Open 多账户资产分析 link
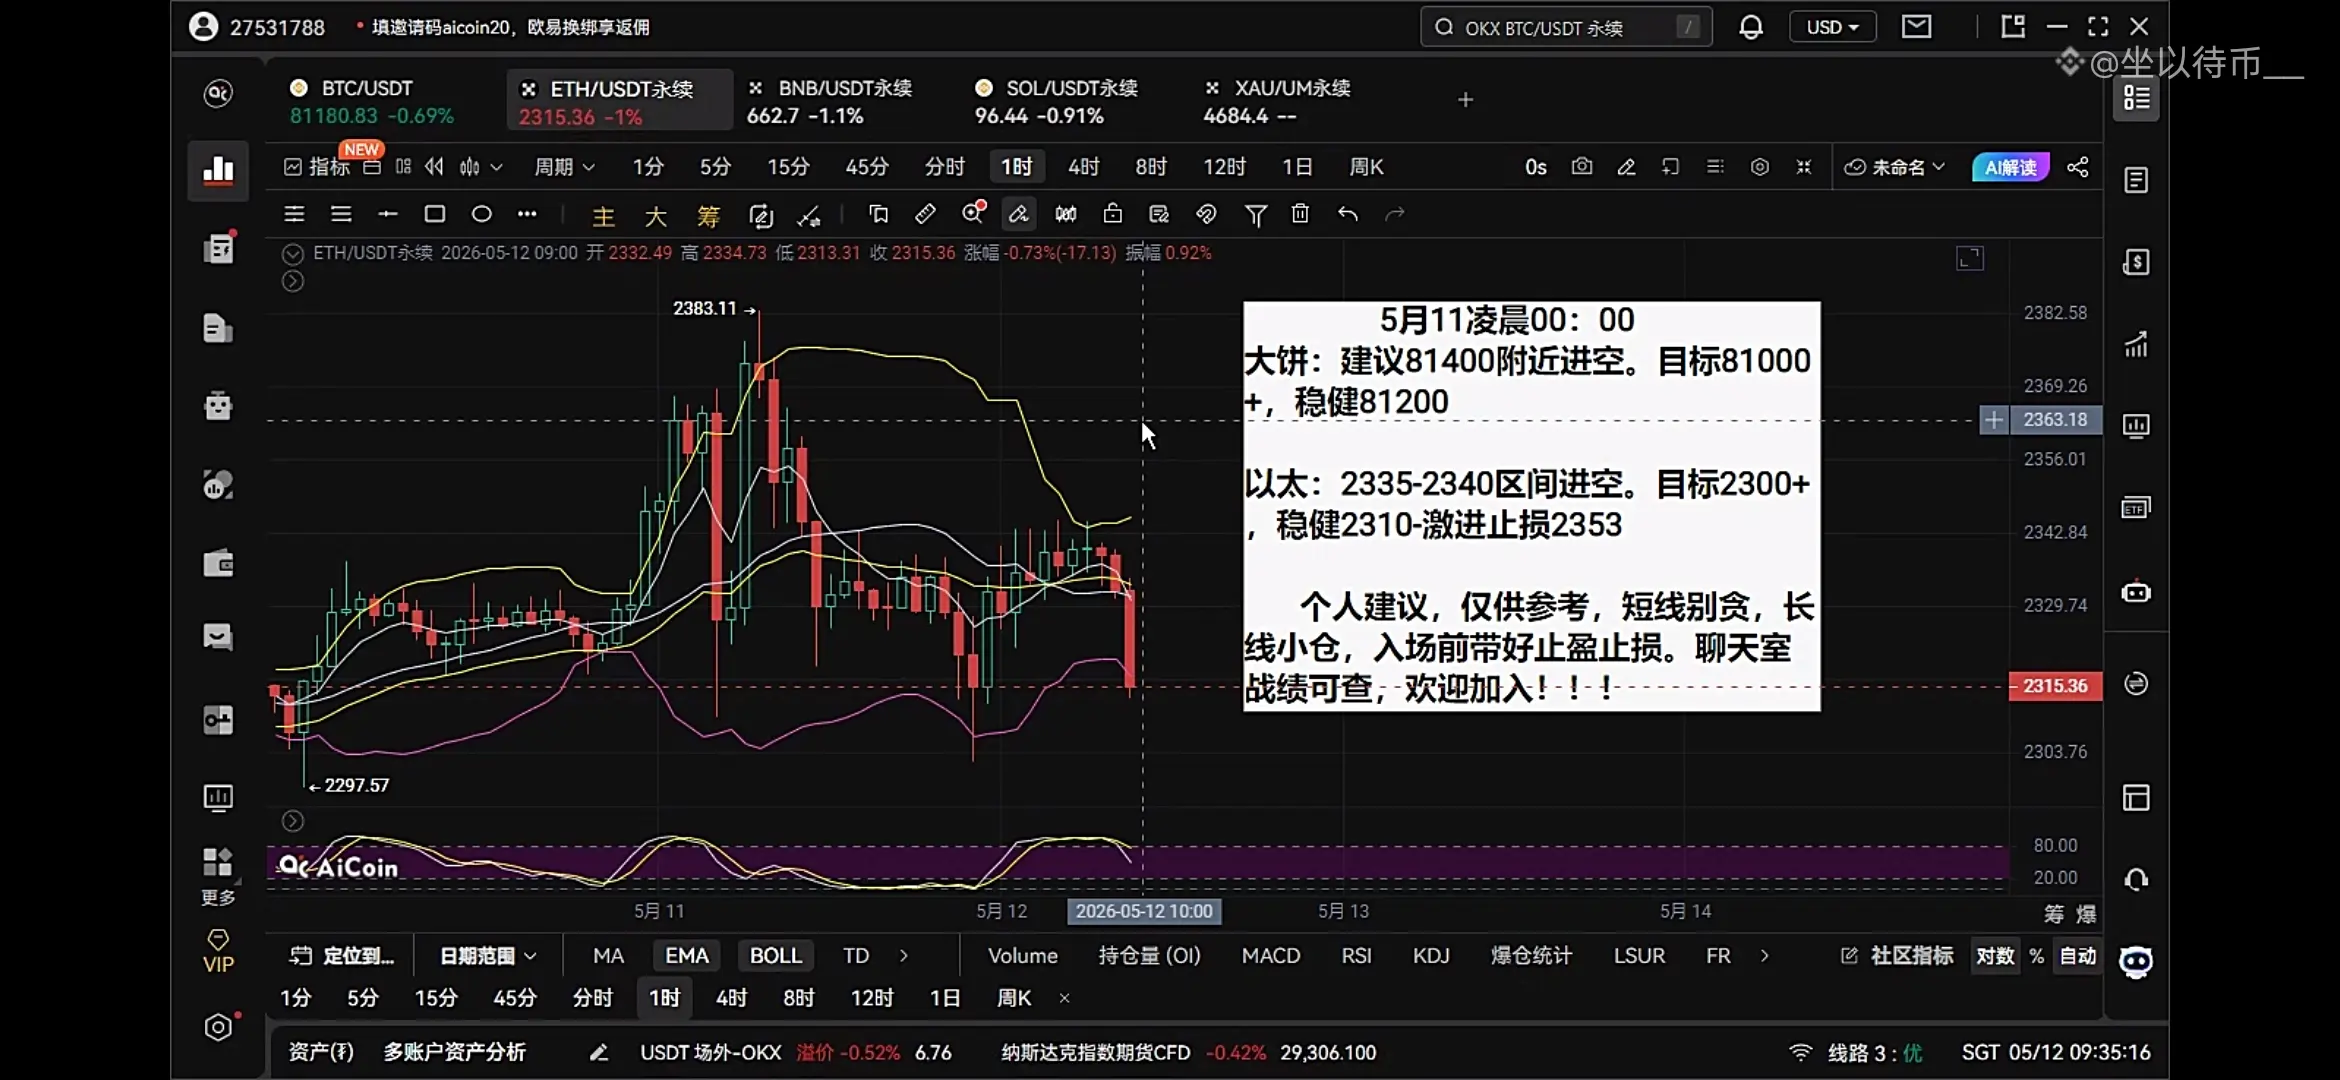Screen dimensions: 2340x1080 tap(455, 1052)
